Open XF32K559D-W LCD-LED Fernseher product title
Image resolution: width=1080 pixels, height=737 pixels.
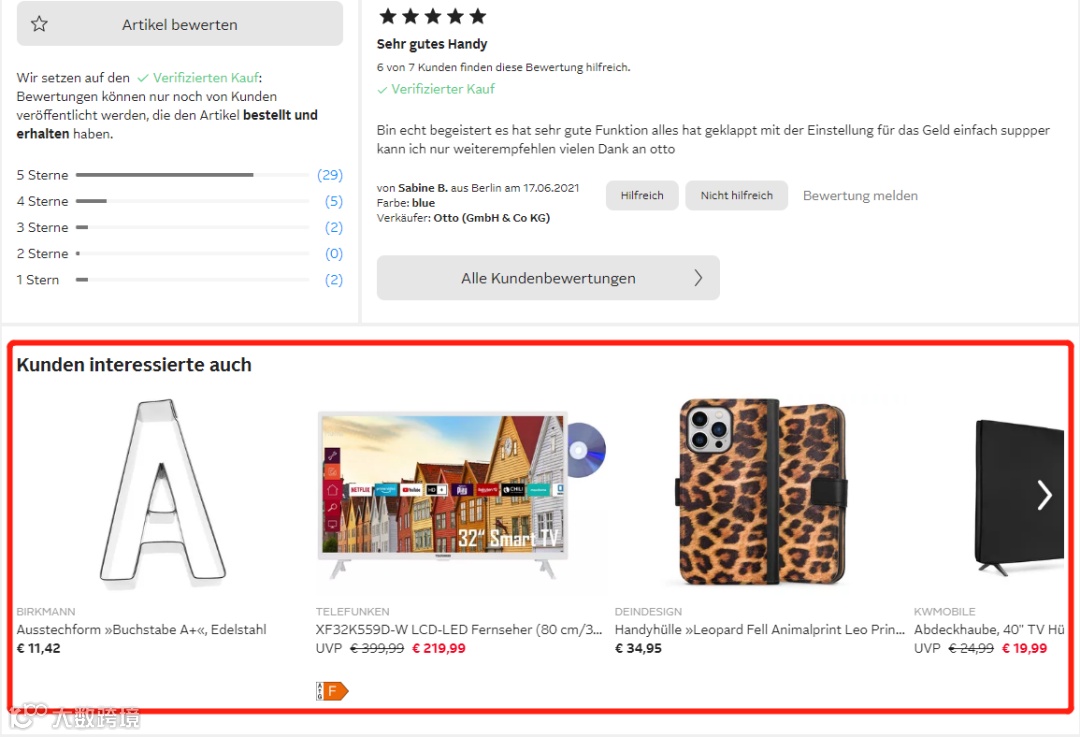[x=459, y=630]
